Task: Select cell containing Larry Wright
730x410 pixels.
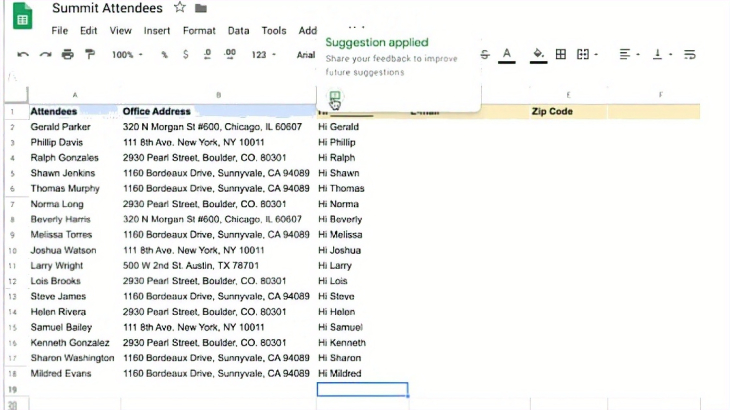Action: click(x=74, y=266)
